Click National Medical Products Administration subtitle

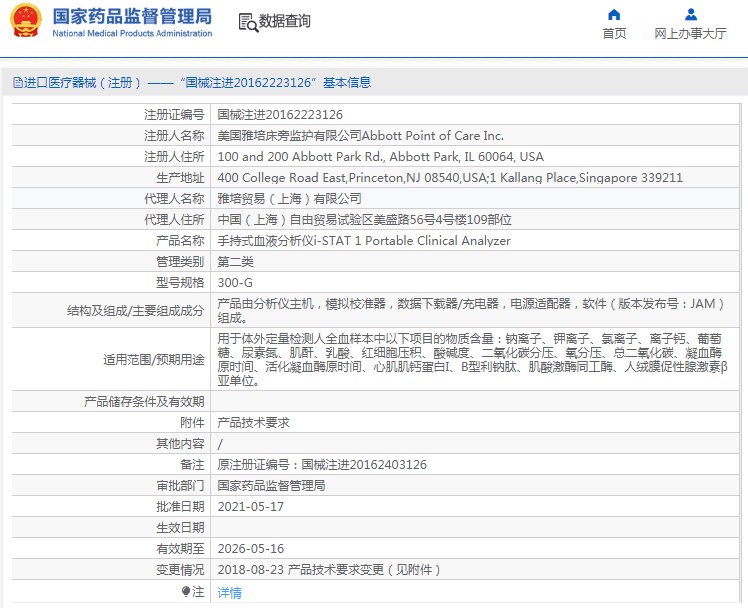(132, 33)
